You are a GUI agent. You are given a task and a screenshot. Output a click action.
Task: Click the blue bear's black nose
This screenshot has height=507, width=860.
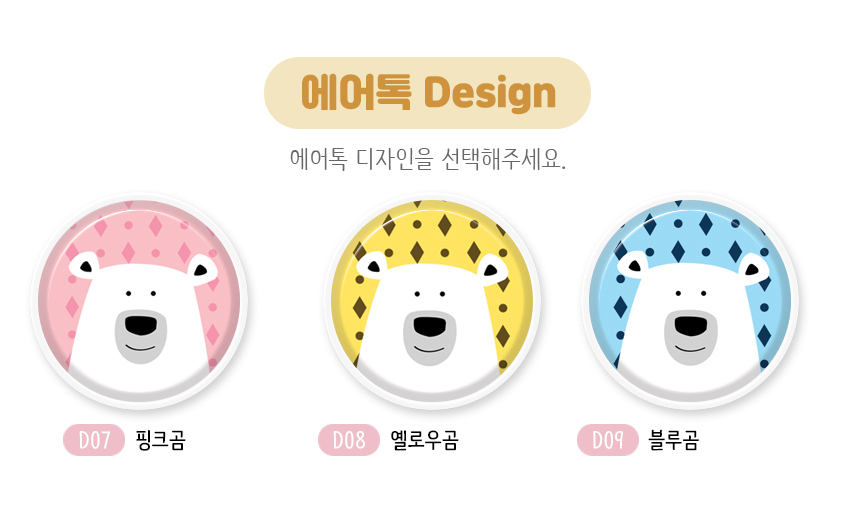point(691,326)
